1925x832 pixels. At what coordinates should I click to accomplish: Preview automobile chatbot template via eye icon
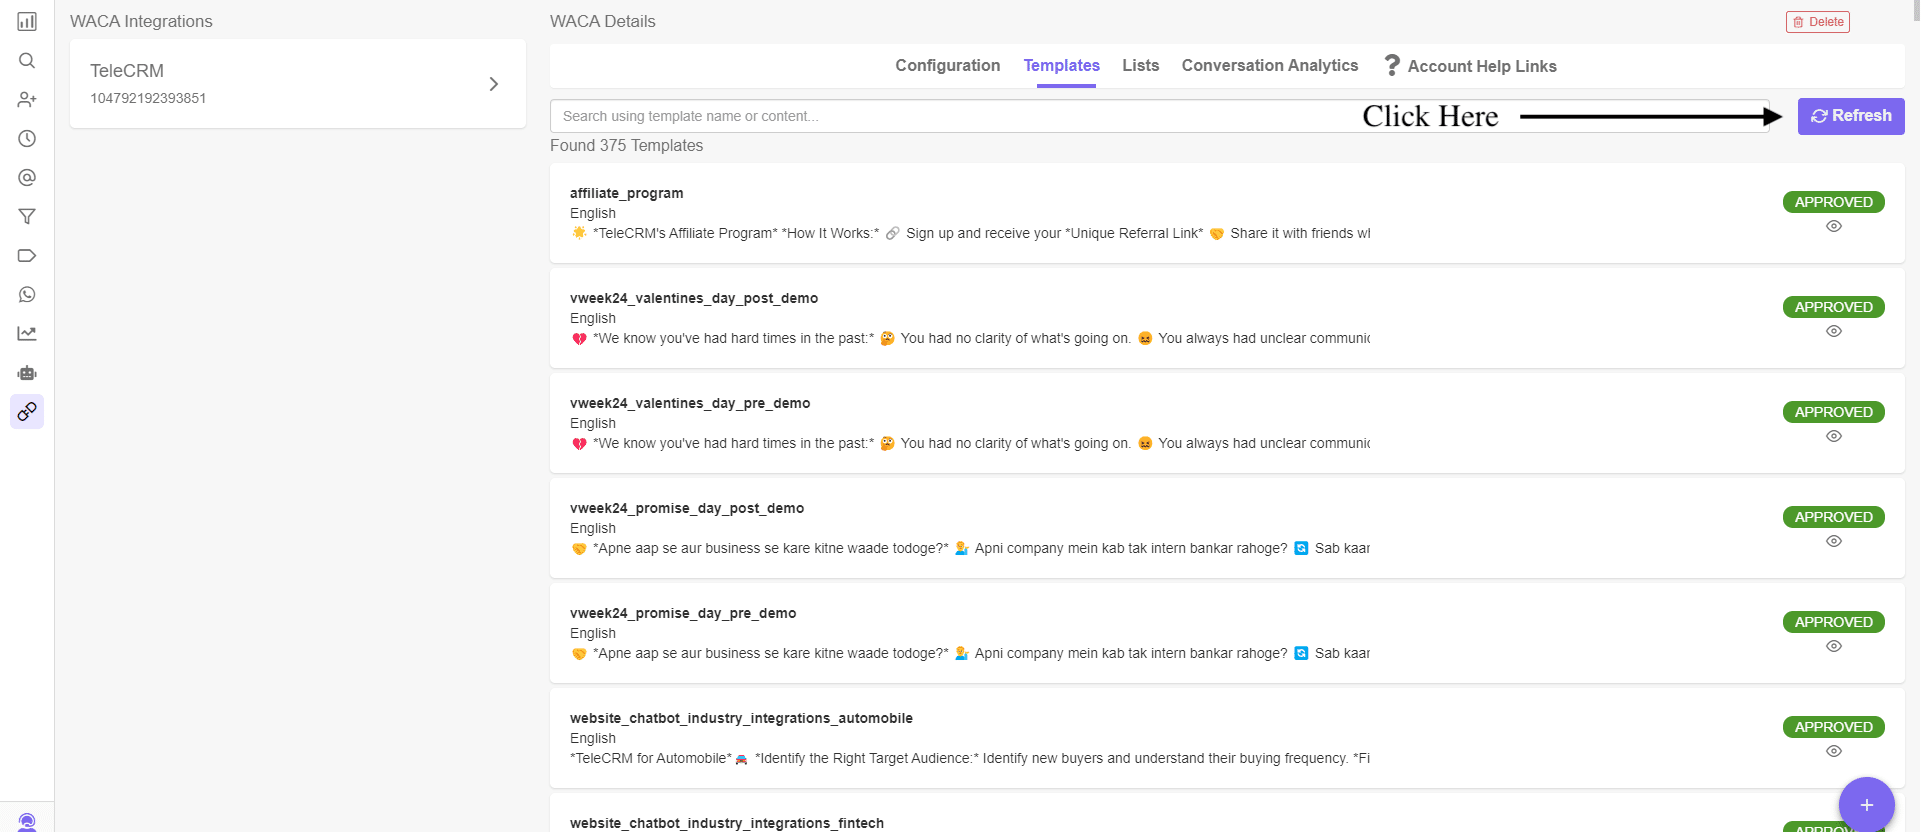point(1833,751)
